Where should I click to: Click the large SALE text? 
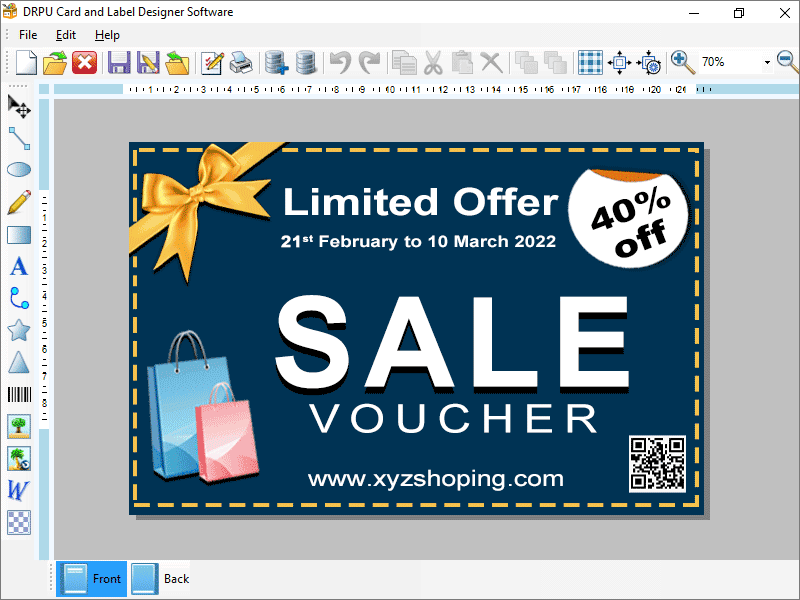[x=453, y=344]
